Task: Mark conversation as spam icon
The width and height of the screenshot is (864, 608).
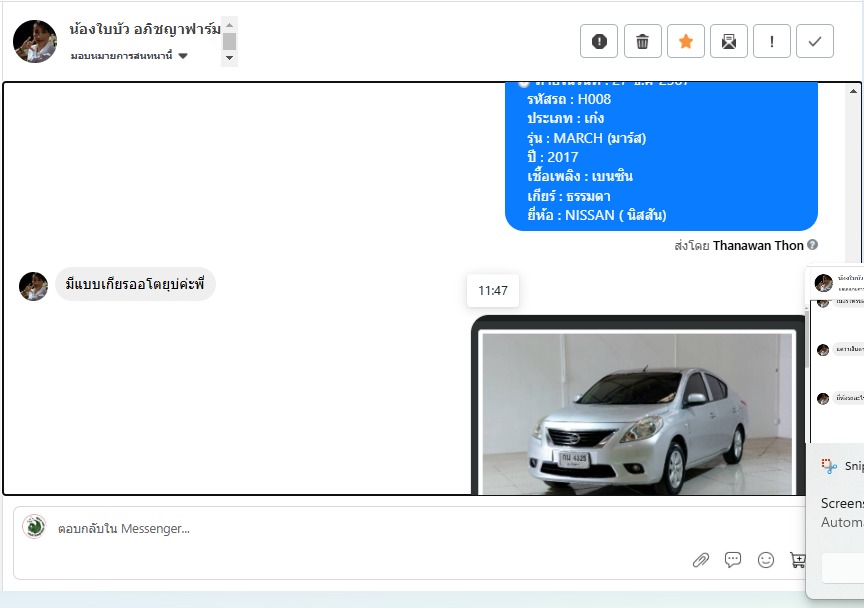Action: pos(599,41)
